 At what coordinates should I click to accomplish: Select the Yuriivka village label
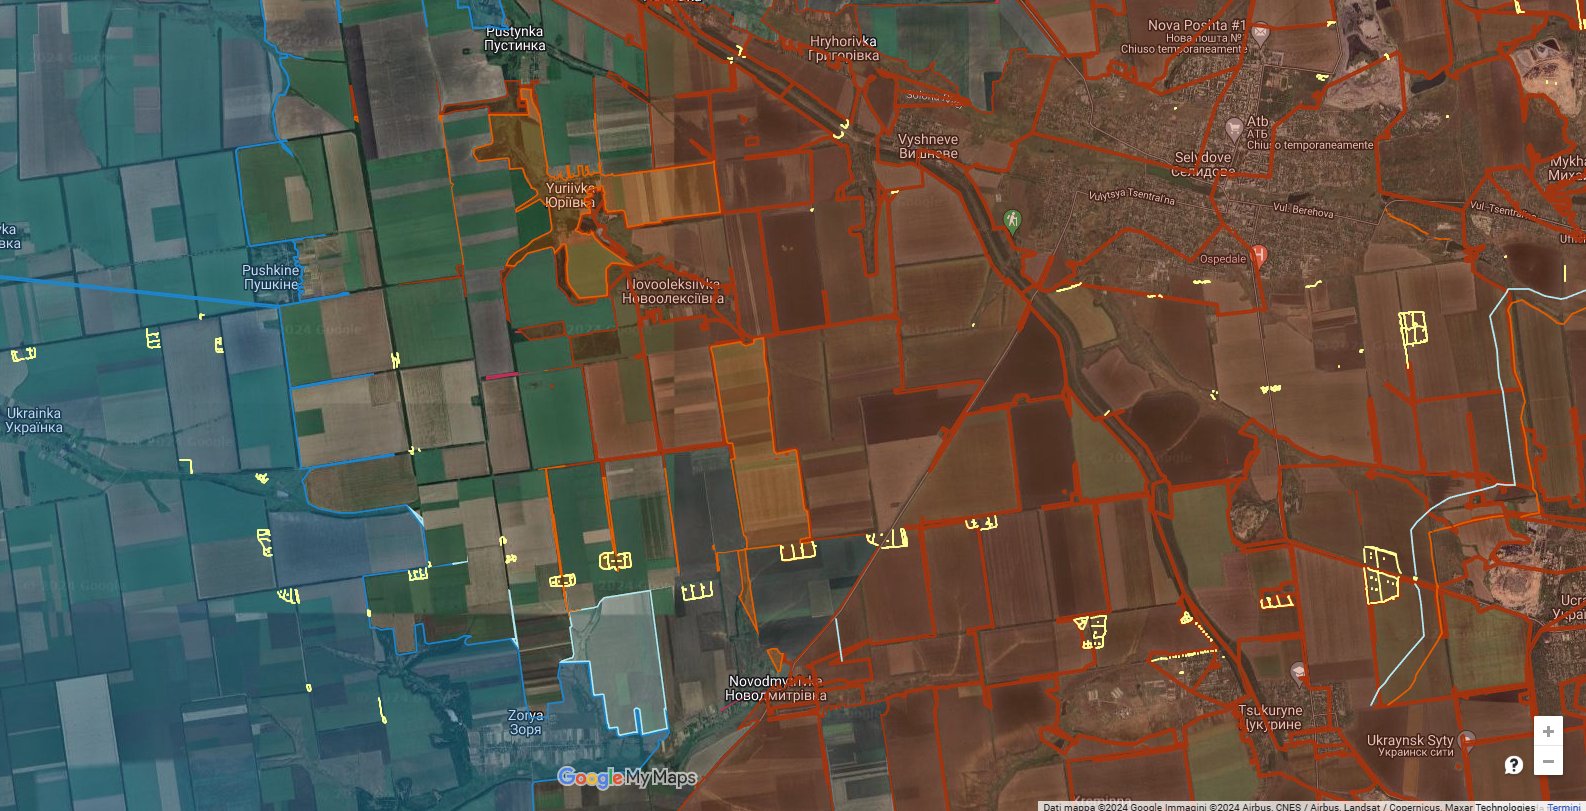(x=570, y=195)
